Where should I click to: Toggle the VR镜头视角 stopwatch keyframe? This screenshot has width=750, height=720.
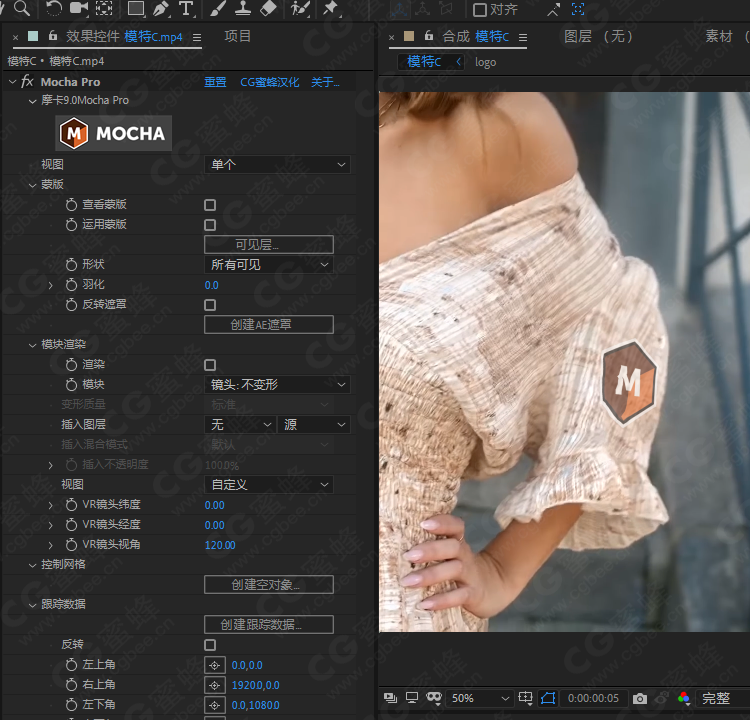(x=71, y=544)
